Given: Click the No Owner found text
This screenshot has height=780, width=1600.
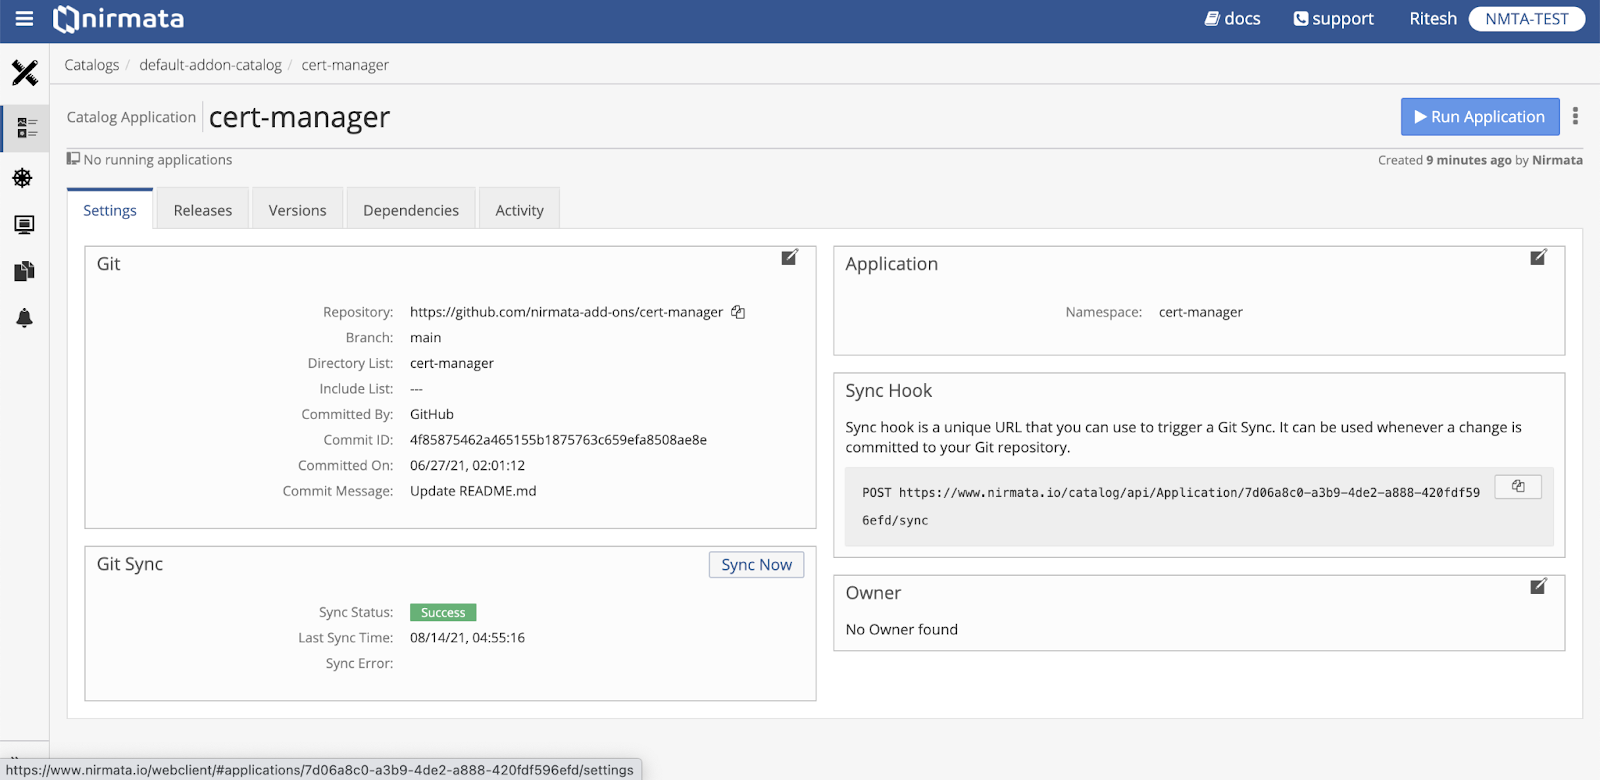Looking at the screenshot, I should point(902,629).
